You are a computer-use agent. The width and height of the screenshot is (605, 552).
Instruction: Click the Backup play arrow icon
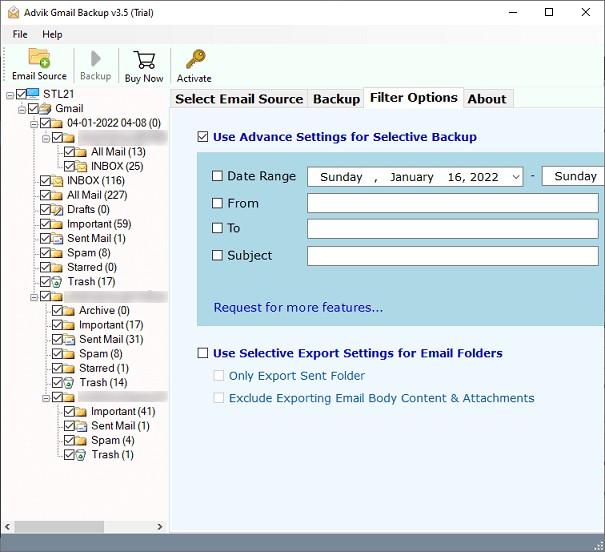click(x=95, y=59)
